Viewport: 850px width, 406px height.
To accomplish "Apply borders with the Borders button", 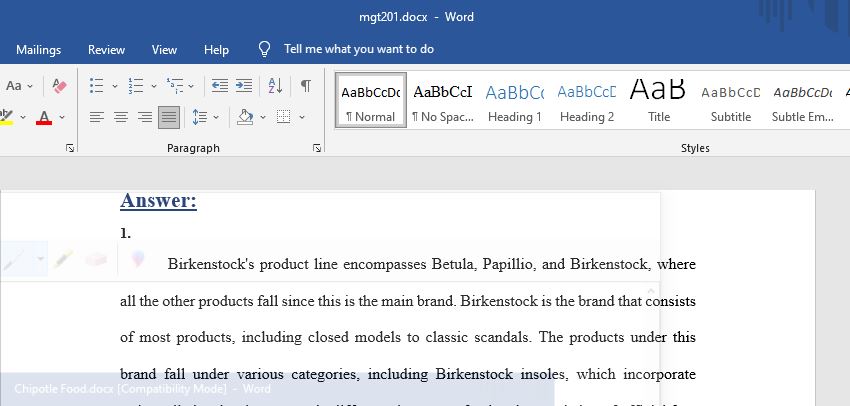I will (284, 117).
